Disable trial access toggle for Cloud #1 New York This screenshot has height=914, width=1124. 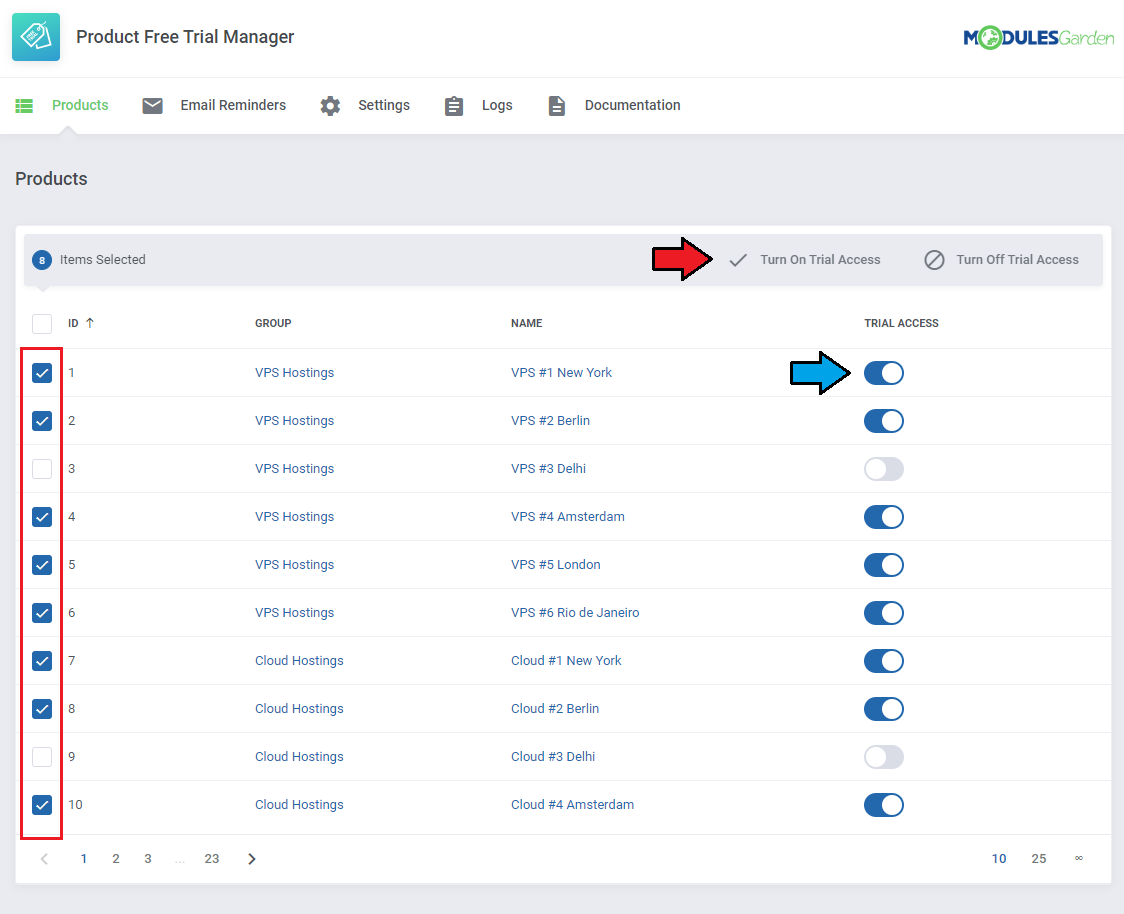[x=884, y=661]
